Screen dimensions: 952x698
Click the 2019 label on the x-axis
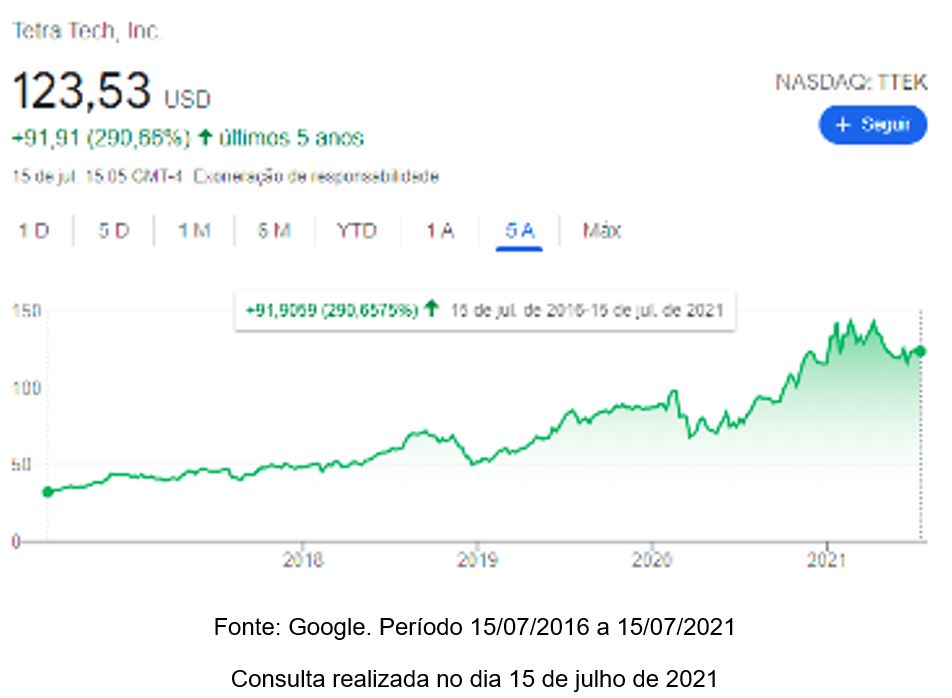pyautogui.click(x=477, y=560)
